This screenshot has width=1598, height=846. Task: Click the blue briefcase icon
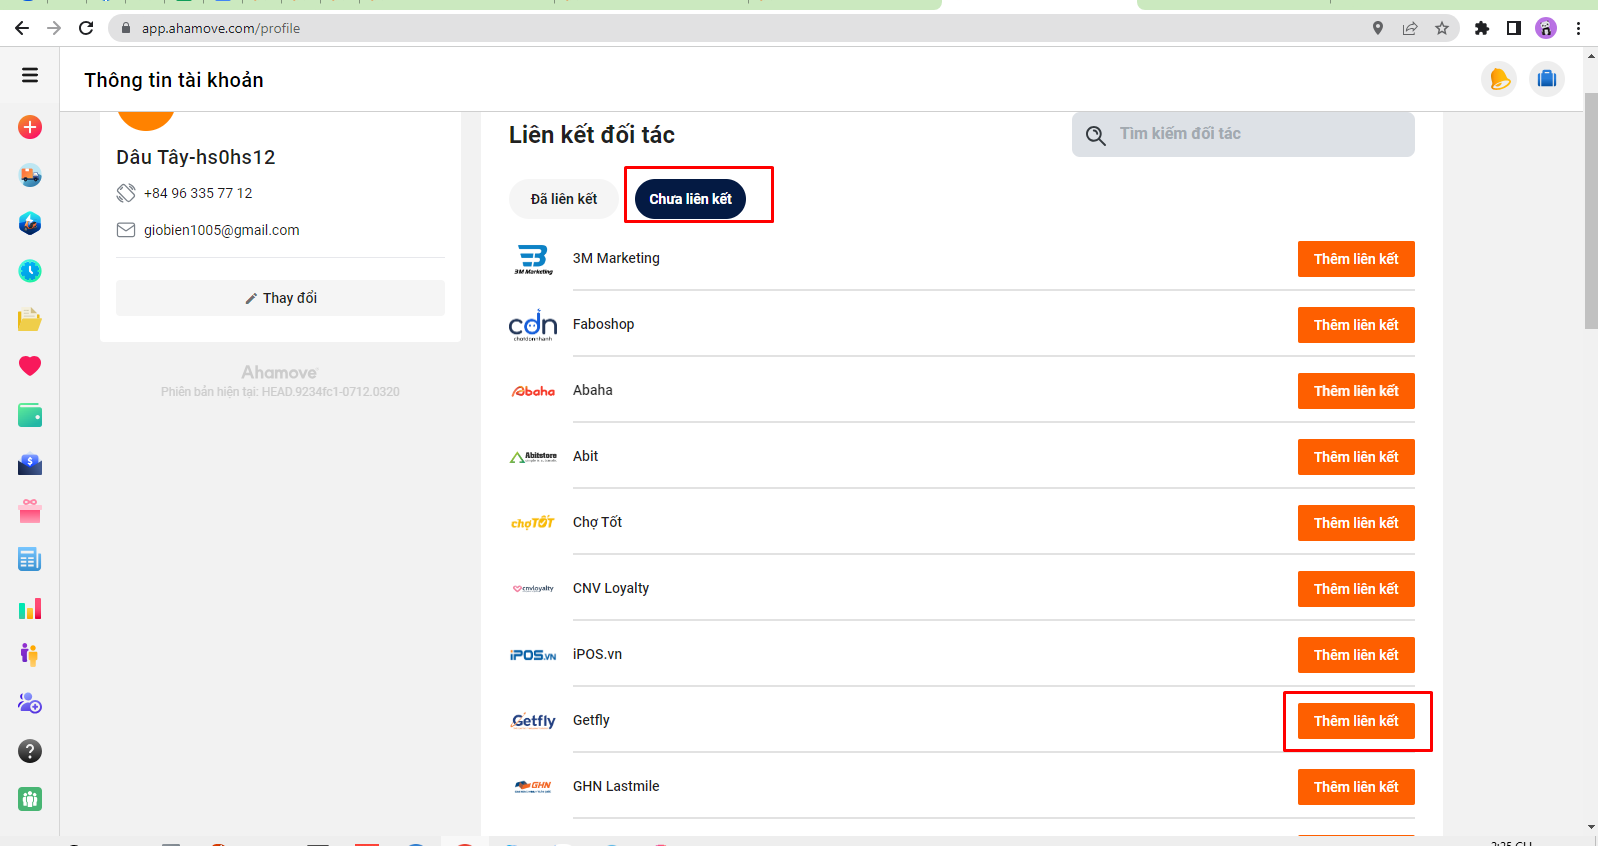(x=1546, y=79)
